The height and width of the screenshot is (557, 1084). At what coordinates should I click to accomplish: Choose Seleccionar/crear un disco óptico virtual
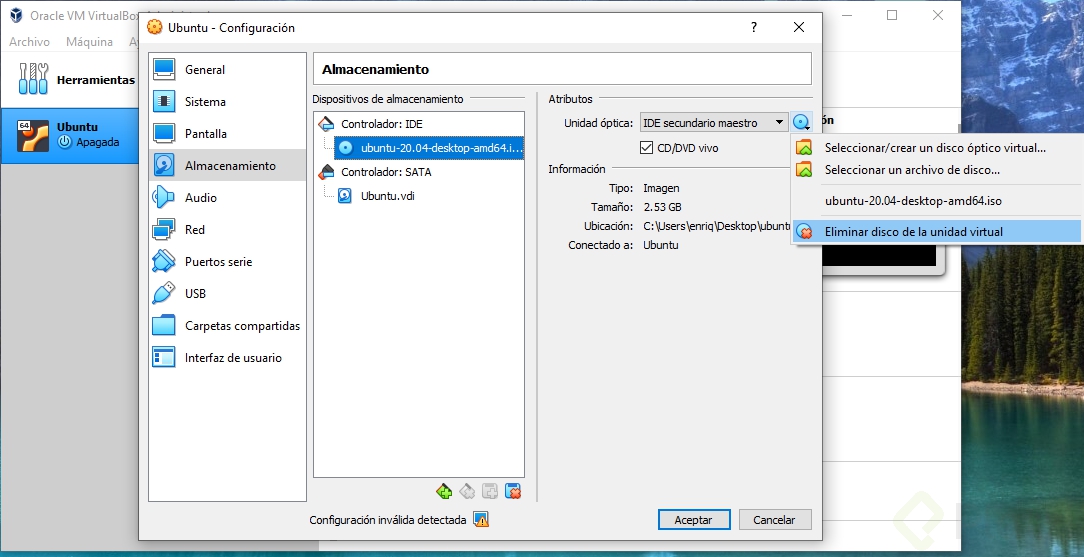click(936, 148)
